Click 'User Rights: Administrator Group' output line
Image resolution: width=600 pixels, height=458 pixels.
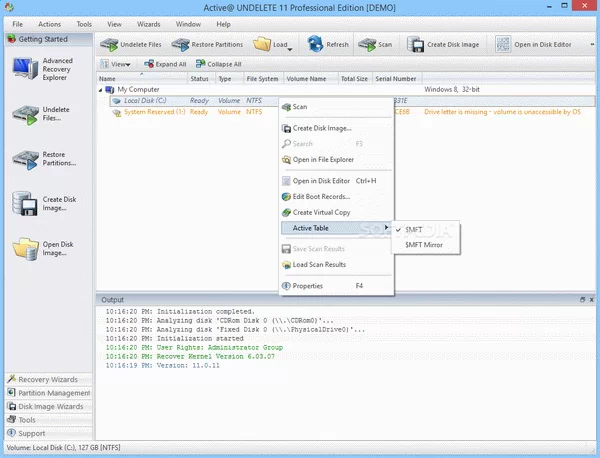click(x=194, y=347)
